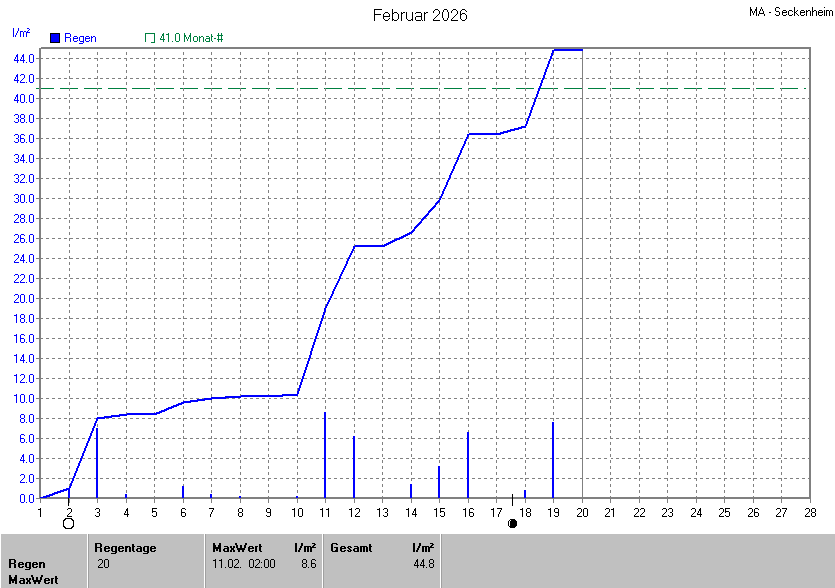Click the rain bar at day 3

pyautogui.click(x=97, y=462)
